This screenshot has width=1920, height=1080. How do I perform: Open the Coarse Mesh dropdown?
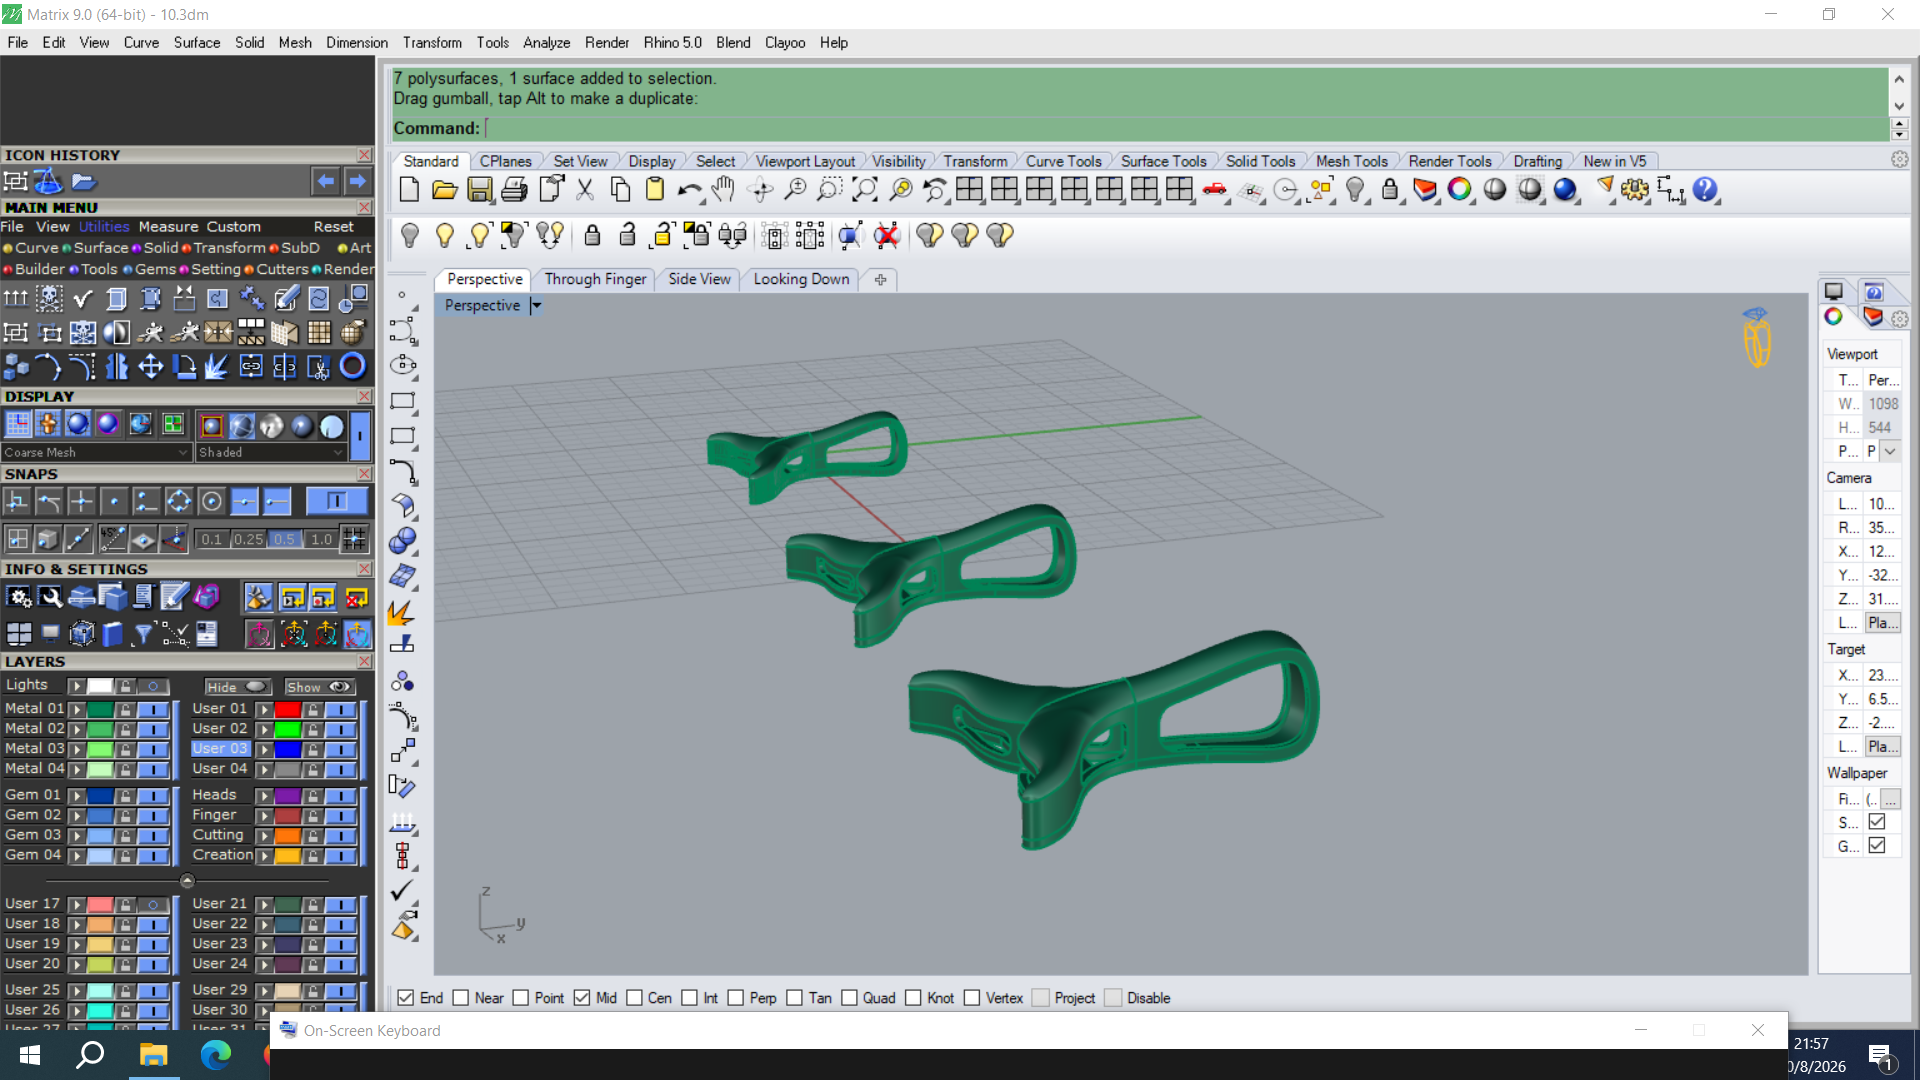coord(96,453)
